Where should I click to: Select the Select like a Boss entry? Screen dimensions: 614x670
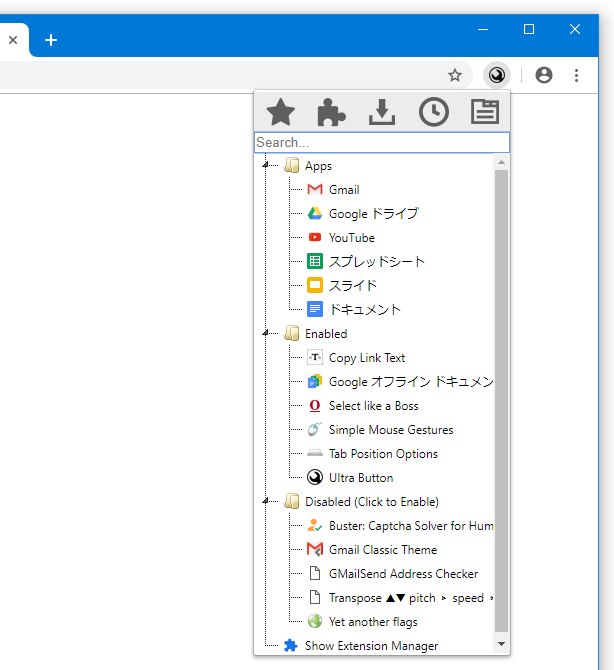(373, 406)
